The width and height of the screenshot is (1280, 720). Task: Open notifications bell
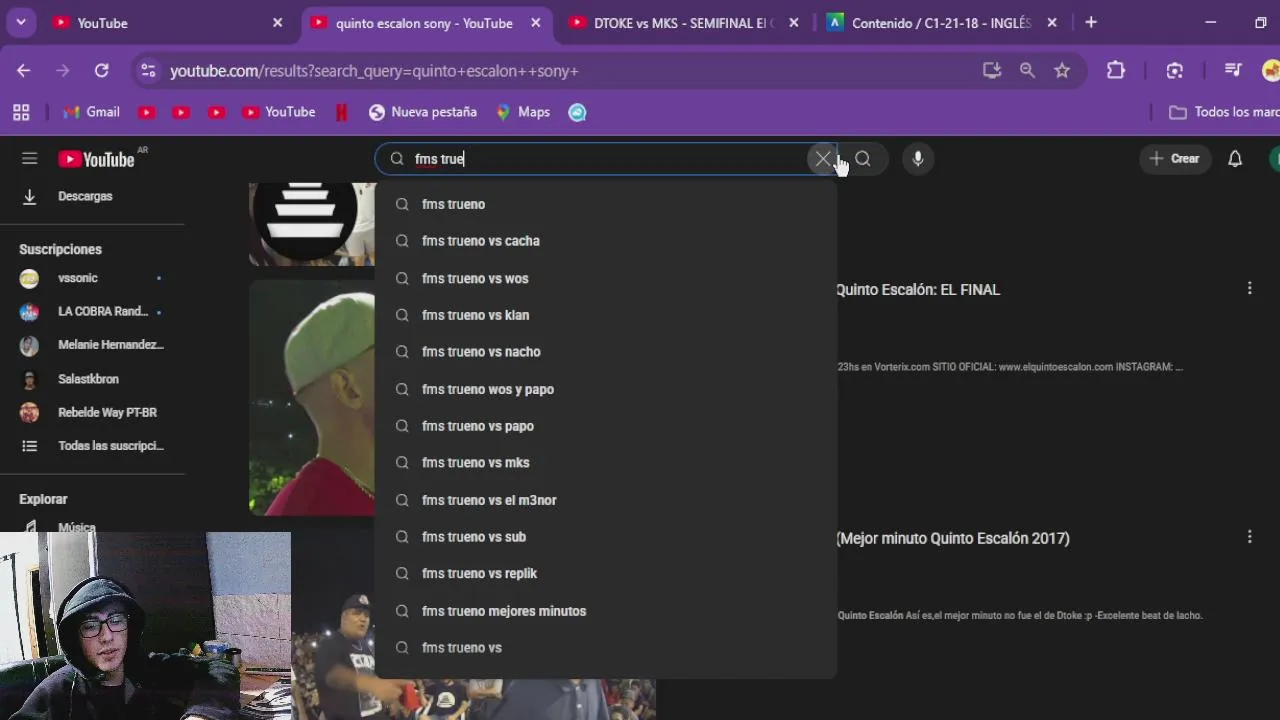click(x=1235, y=159)
